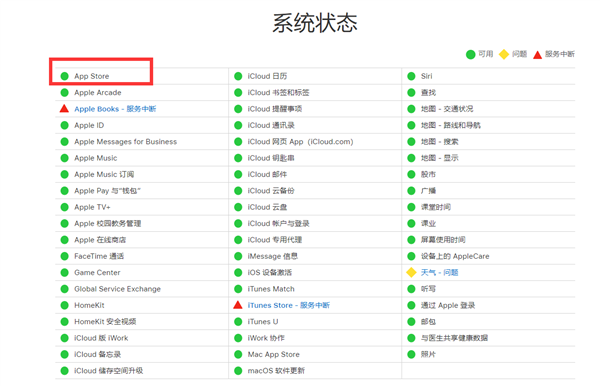Select the iCloud 通讯录 text
This screenshot has width=600, height=386.
tap(271, 125)
